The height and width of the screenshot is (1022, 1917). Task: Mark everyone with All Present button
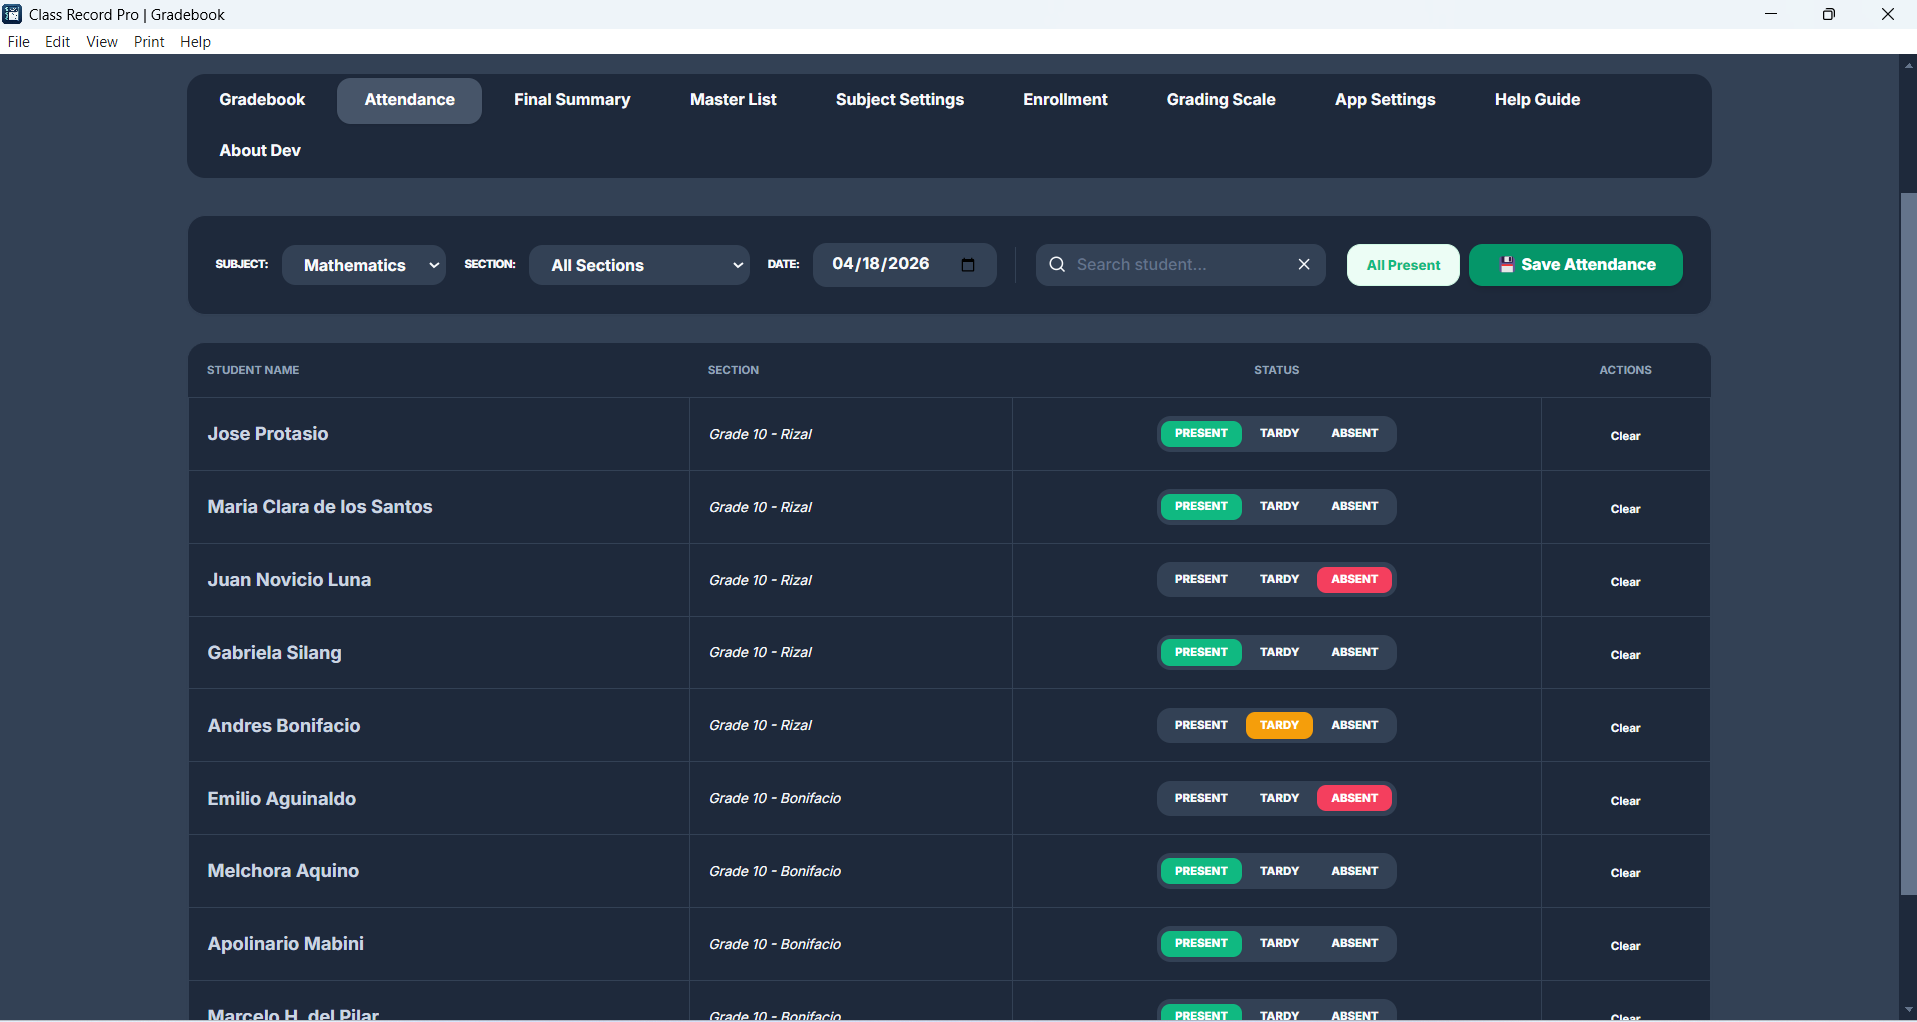tap(1402, 265)
